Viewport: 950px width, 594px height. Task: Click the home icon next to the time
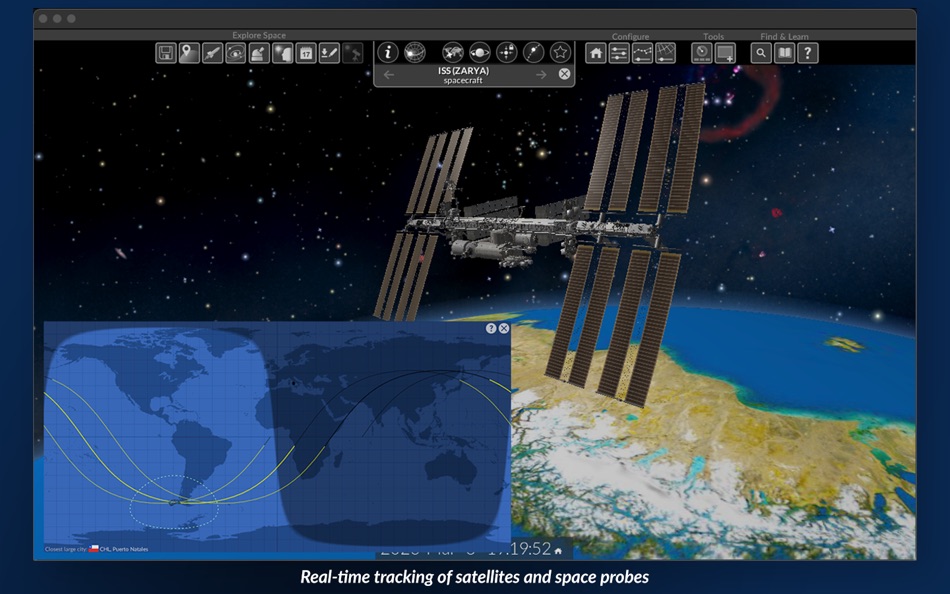558,551
